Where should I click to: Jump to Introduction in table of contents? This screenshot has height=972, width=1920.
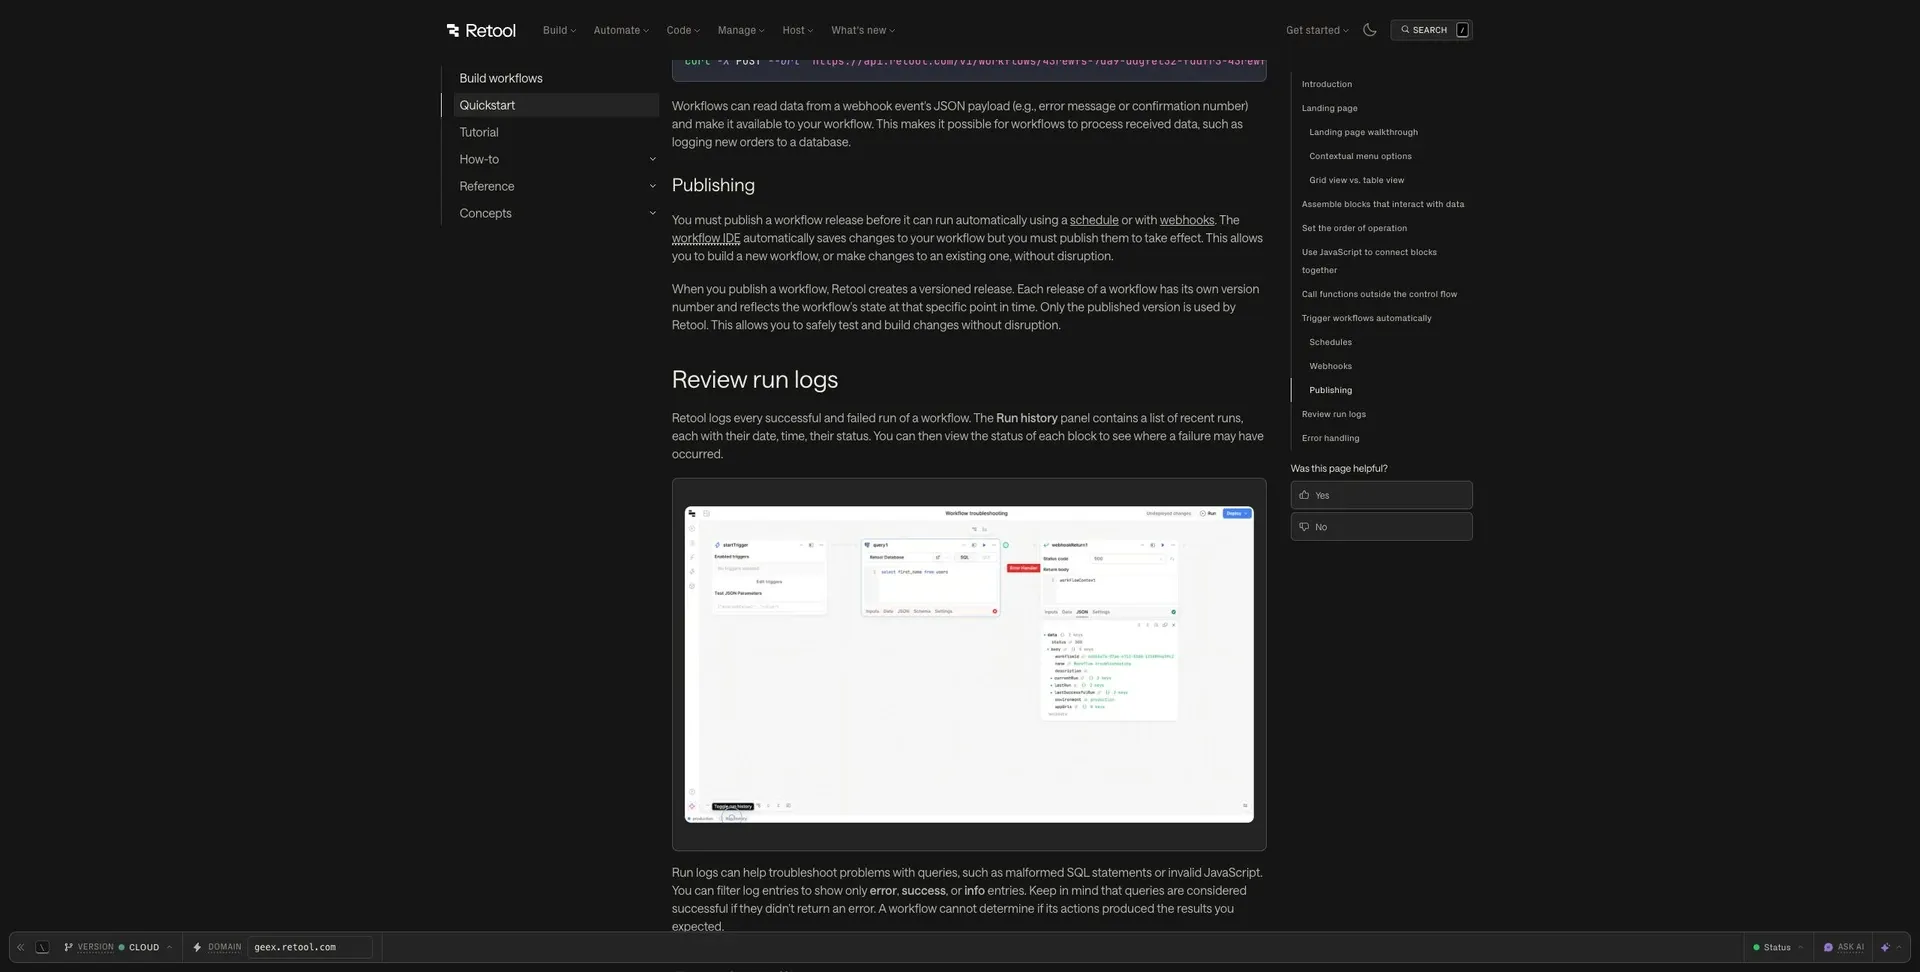[1327, 84]
